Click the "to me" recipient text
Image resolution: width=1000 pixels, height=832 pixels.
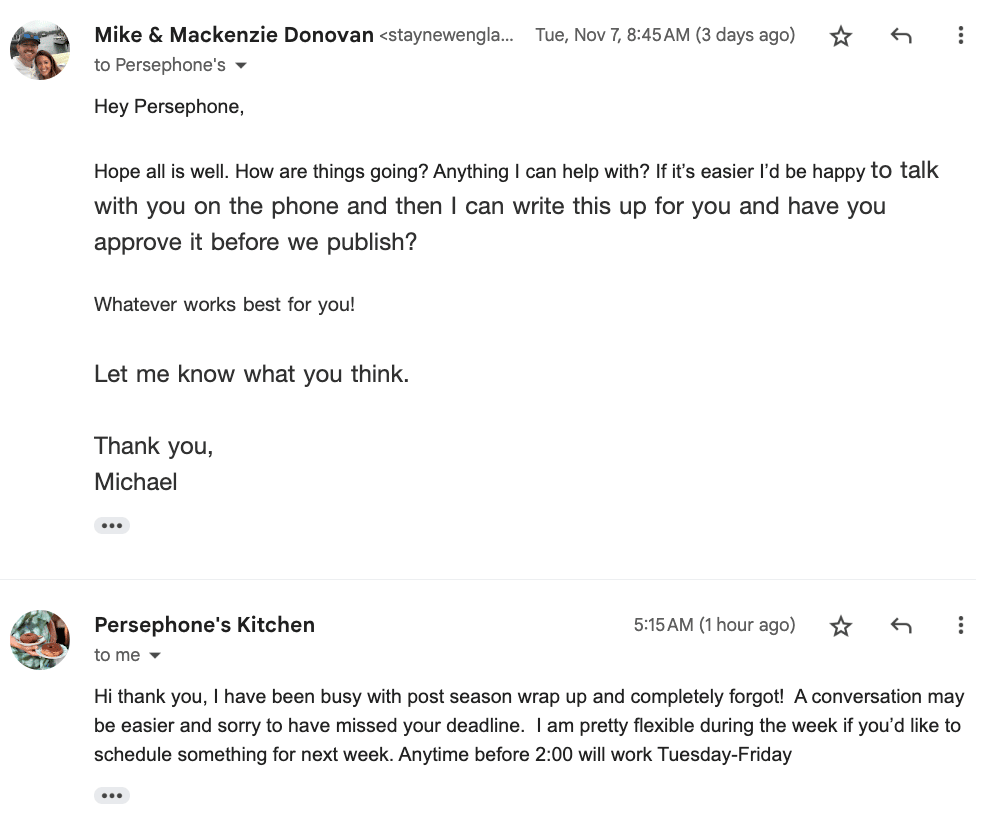[117, 655]
